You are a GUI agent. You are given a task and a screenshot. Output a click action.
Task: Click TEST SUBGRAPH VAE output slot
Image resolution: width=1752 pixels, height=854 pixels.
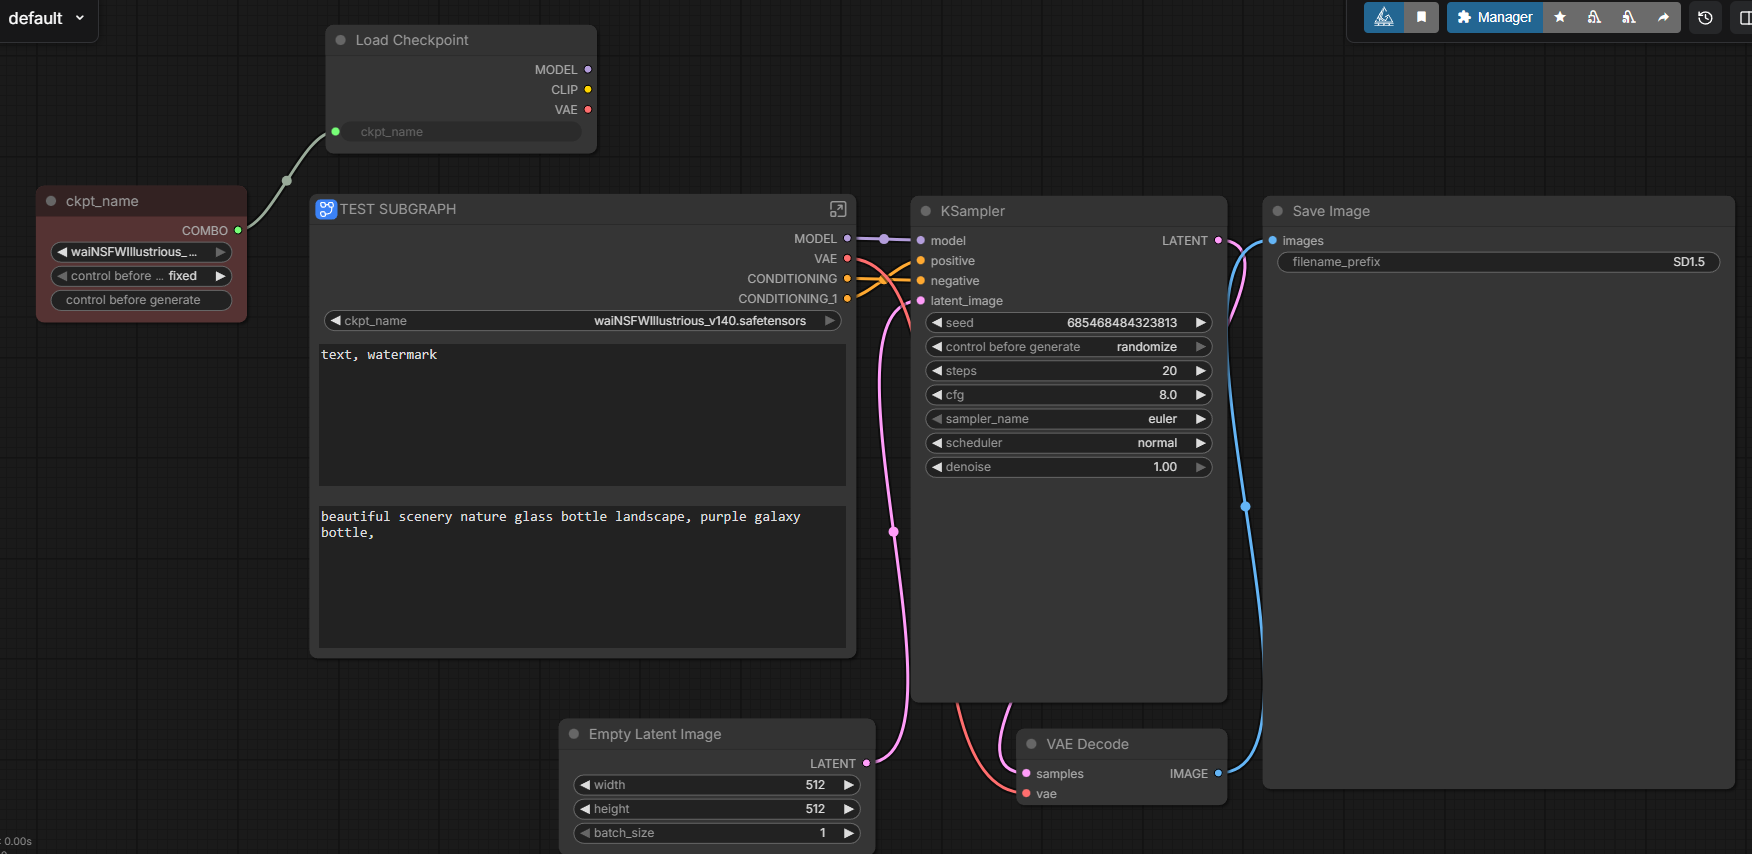(847, 258)
